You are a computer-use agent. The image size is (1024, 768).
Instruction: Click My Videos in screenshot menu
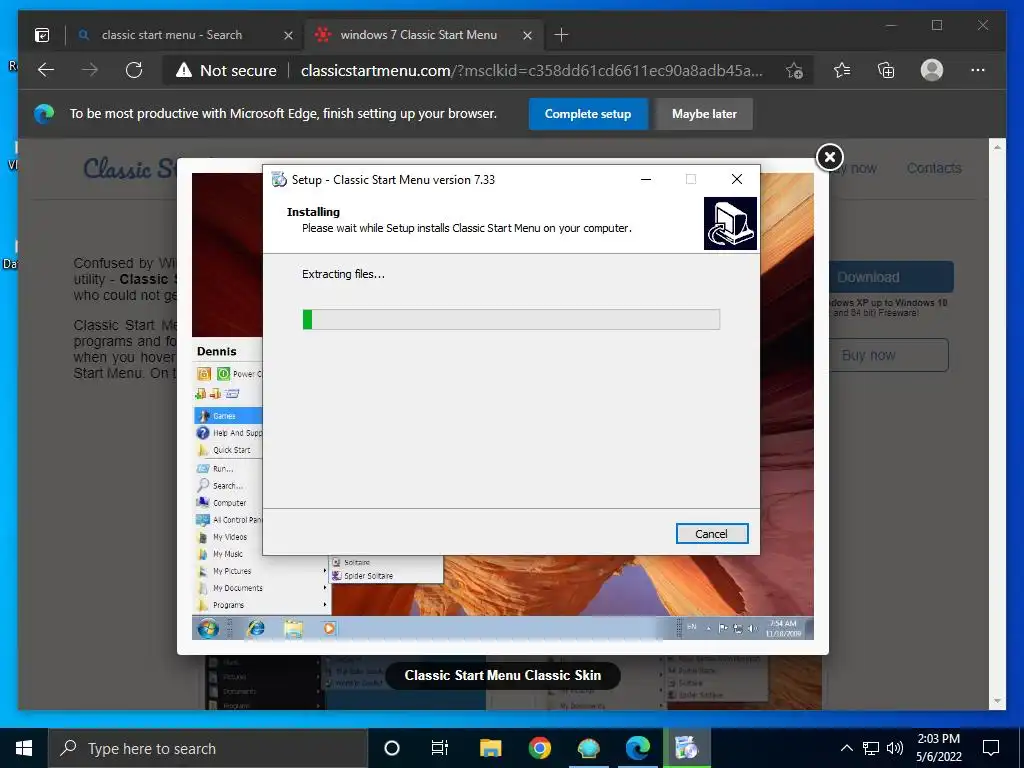click(229, 537)
